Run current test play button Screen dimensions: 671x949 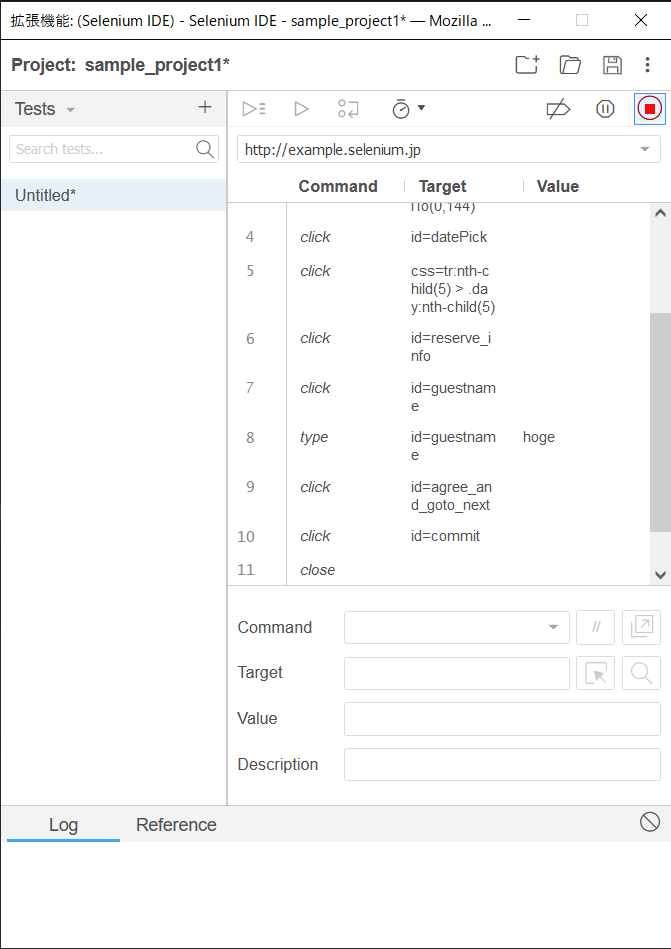(301, 109)
